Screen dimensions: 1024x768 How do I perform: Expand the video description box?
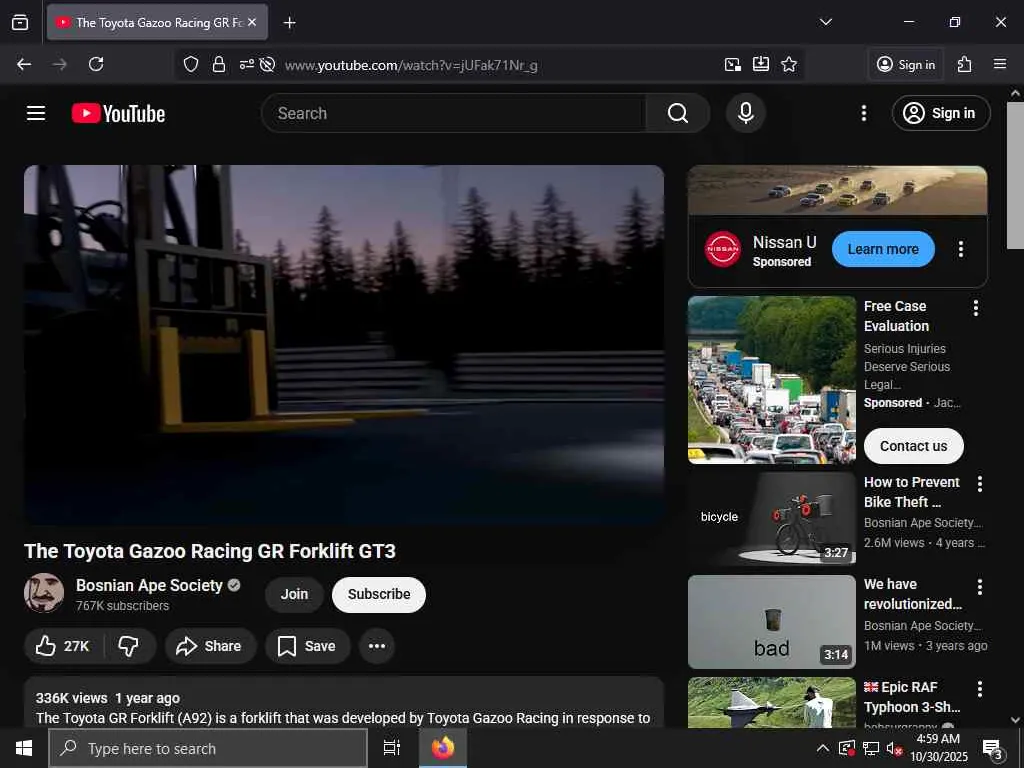[344, 703]
